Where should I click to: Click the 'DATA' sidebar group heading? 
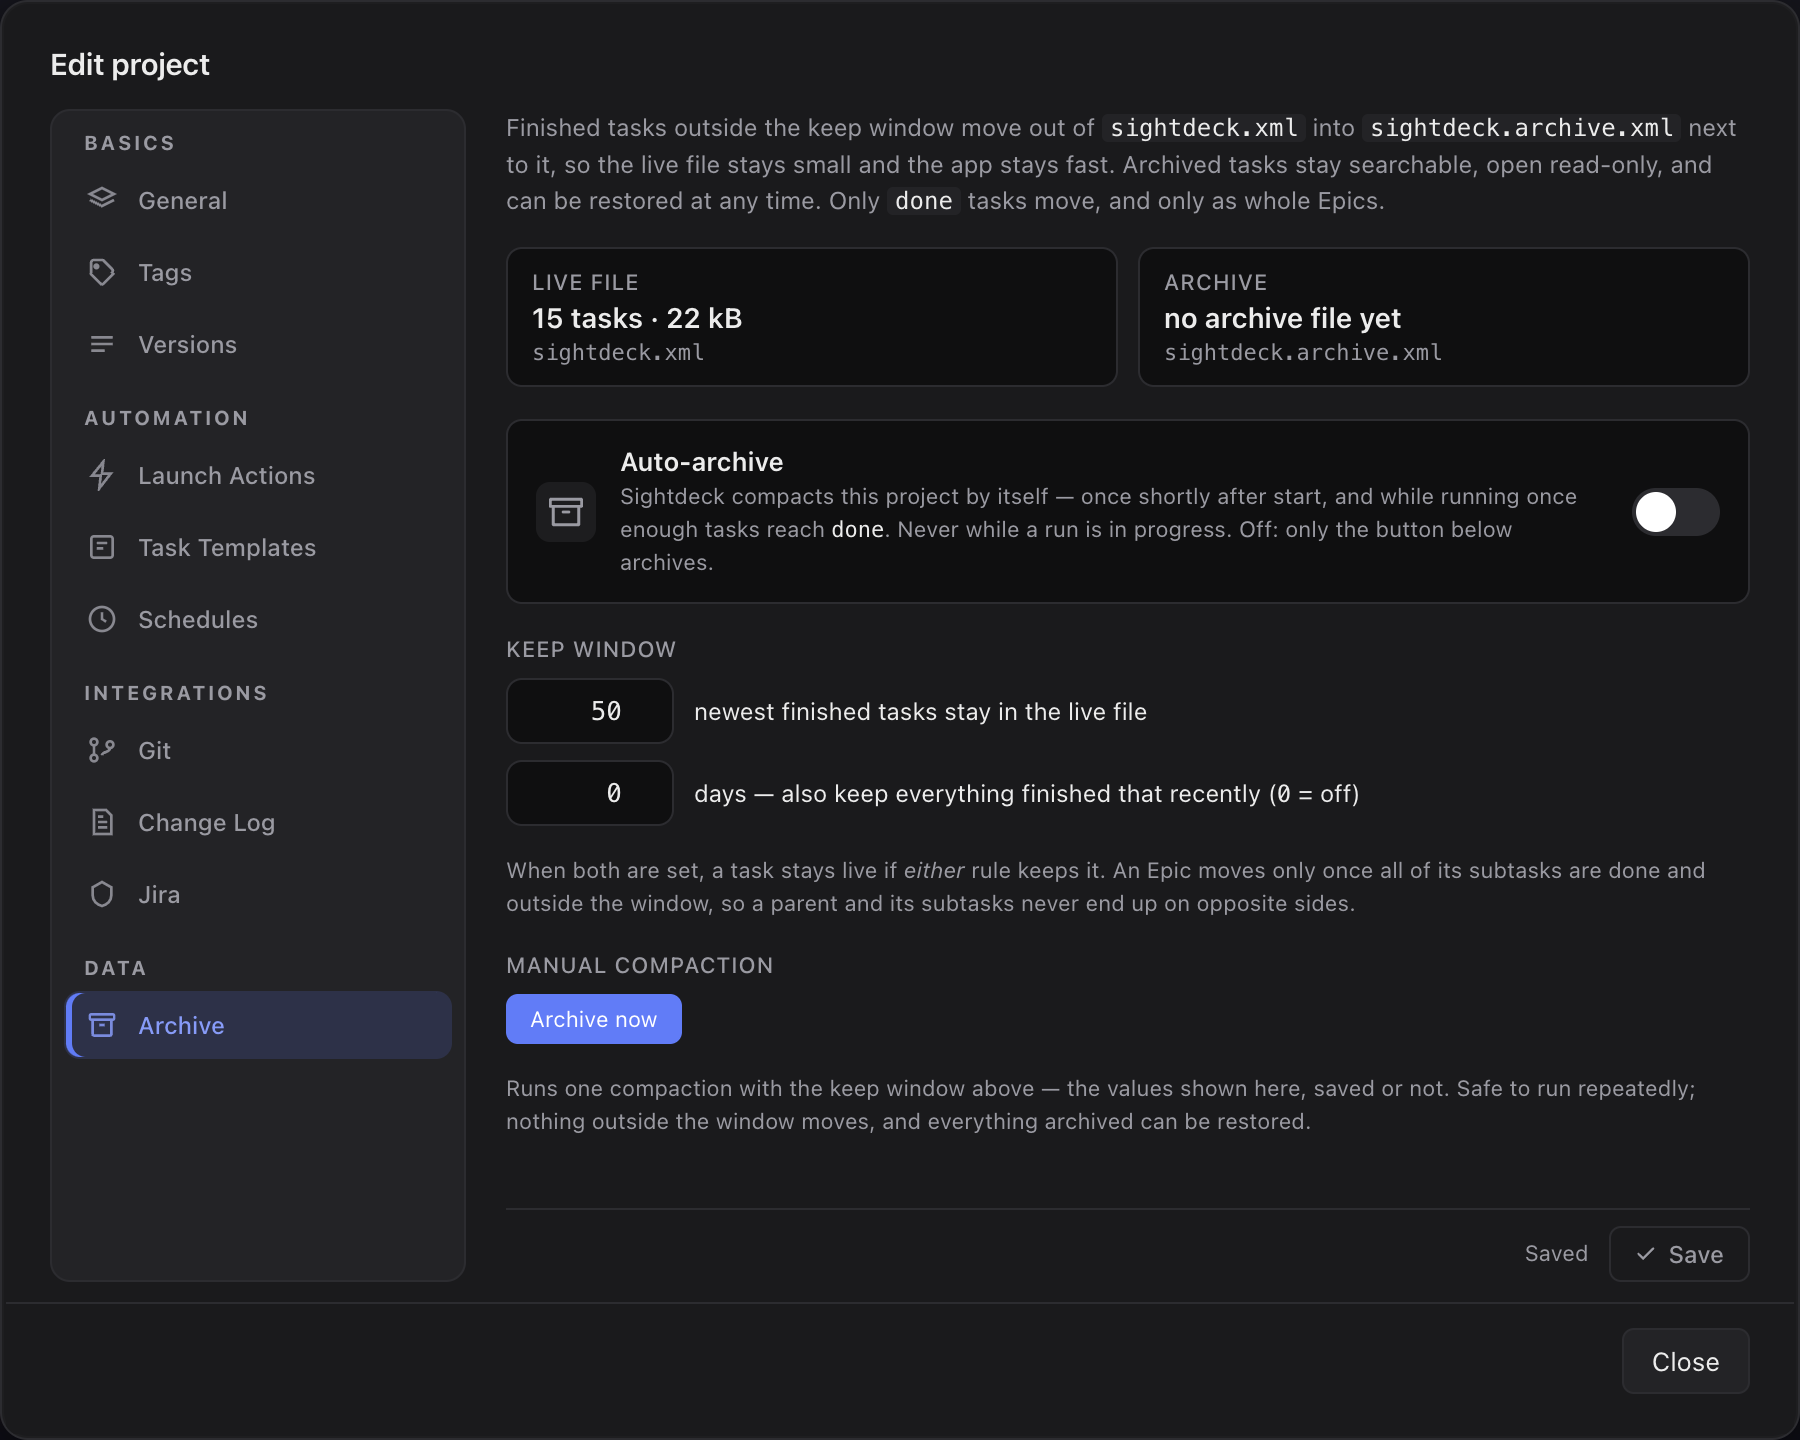click(x=116, y=968)
